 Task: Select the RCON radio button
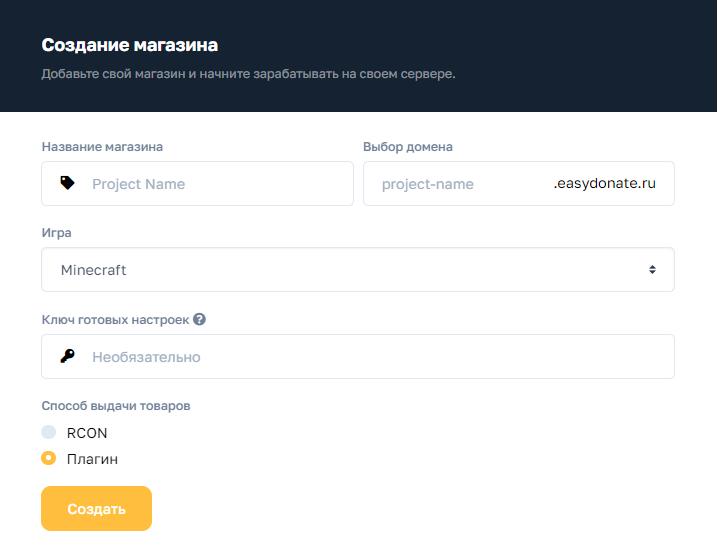click(48, 432)
